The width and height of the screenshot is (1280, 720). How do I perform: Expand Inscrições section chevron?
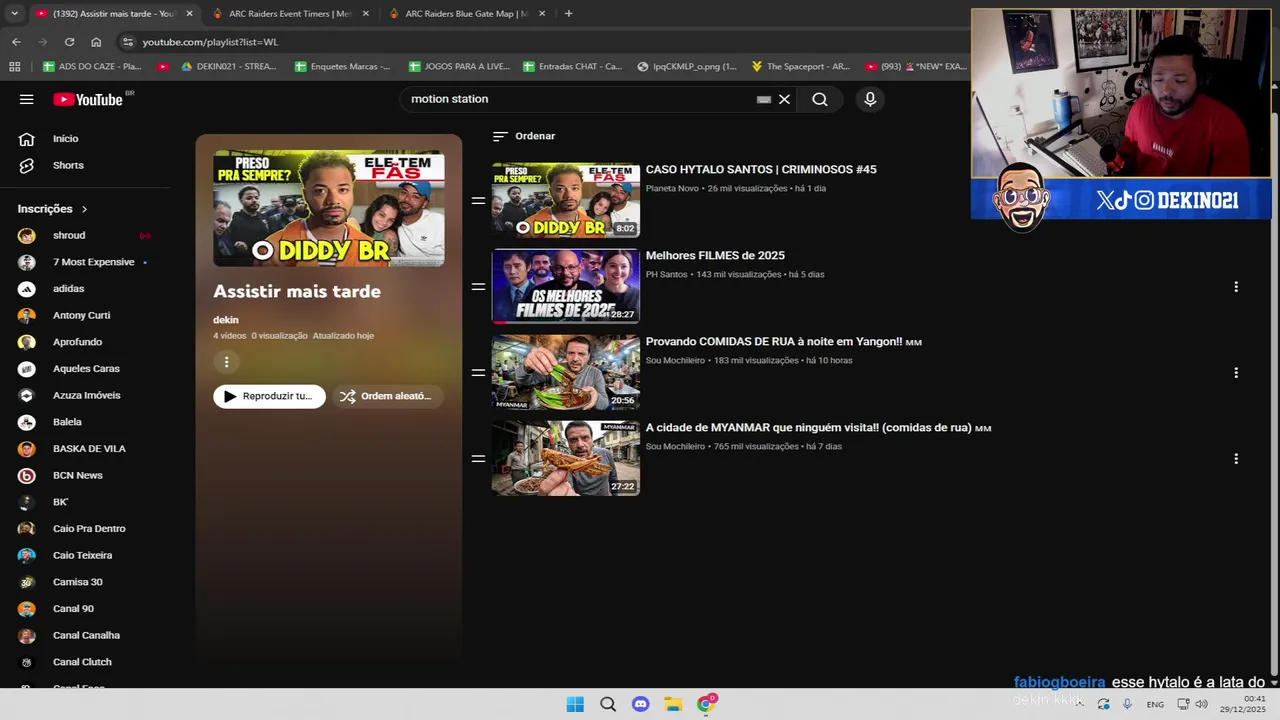click(x=84, y=209)
